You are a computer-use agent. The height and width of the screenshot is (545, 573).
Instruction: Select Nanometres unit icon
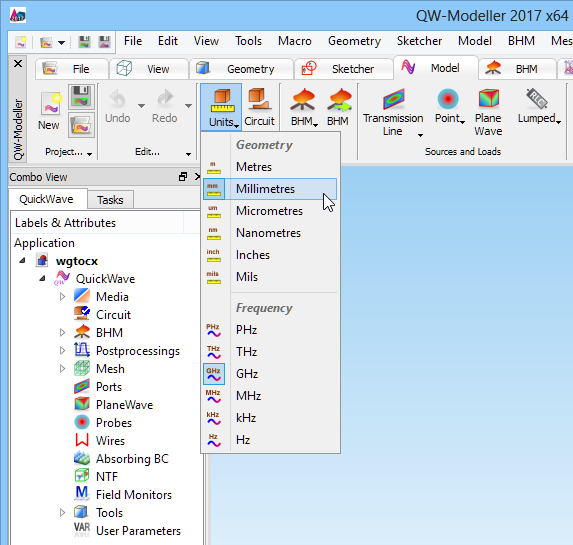pyautogui.click(x=214, y=233)
